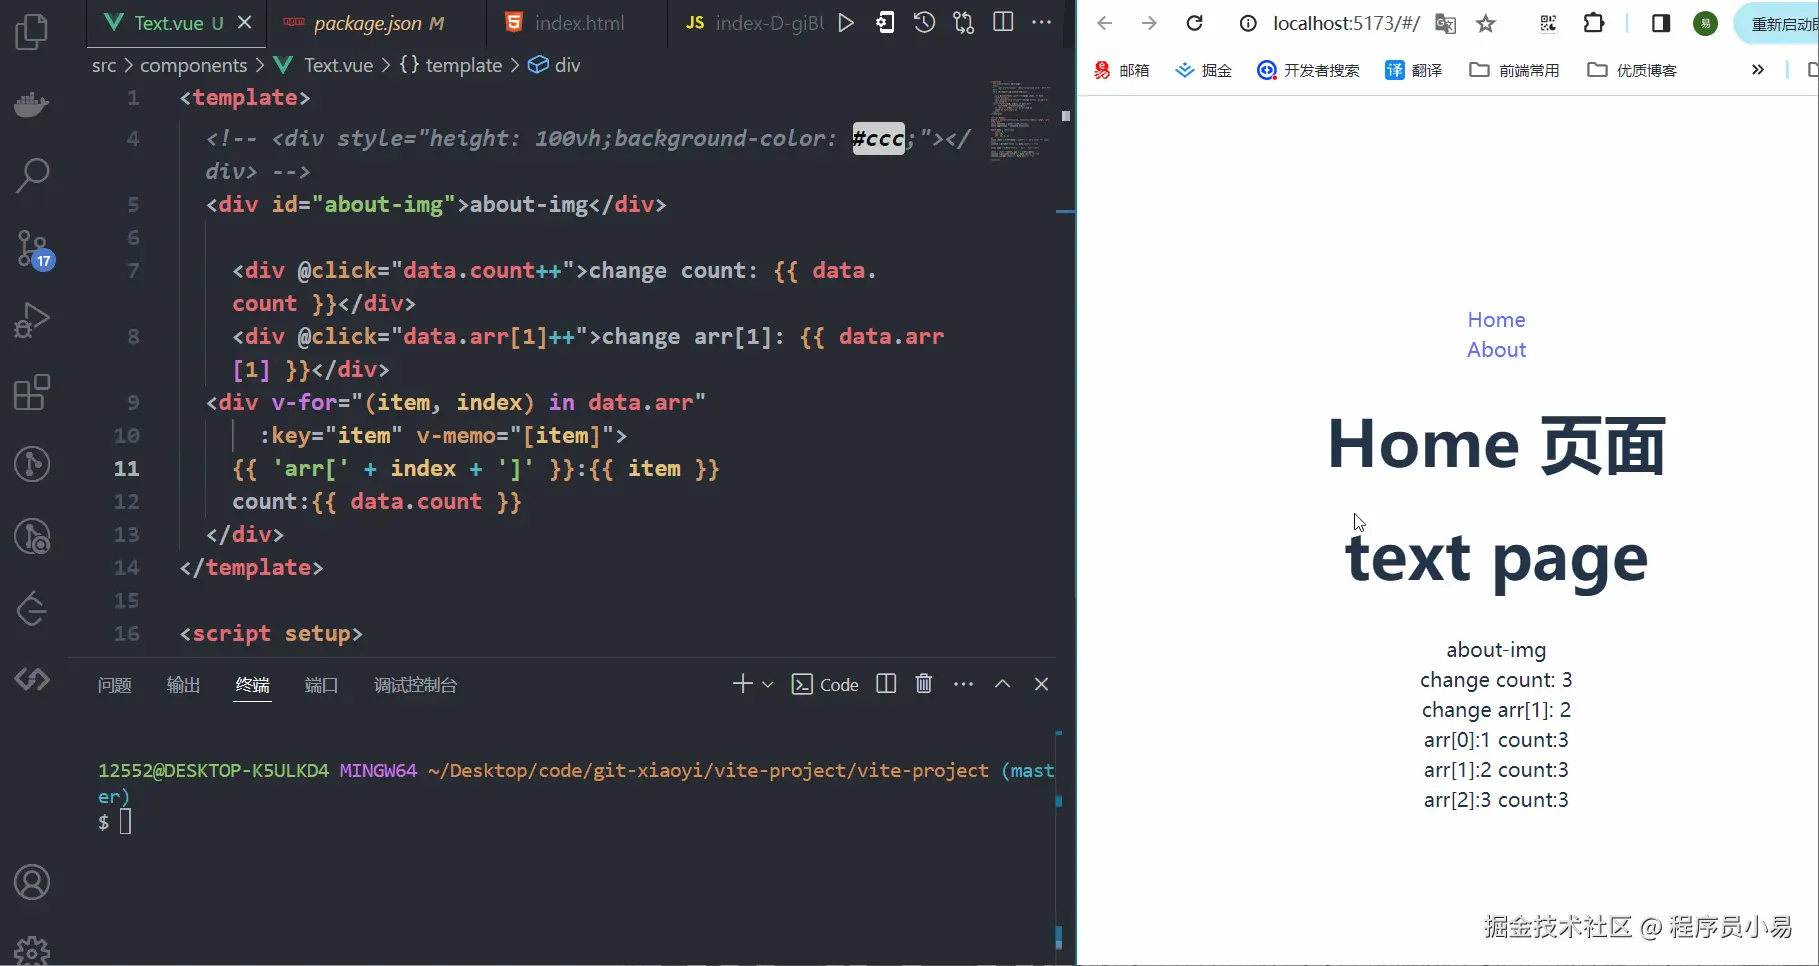This screenshot has width=1819, height=966.
Task: Open the 端口 (Ports) panel tab
Action: point(322,685)
